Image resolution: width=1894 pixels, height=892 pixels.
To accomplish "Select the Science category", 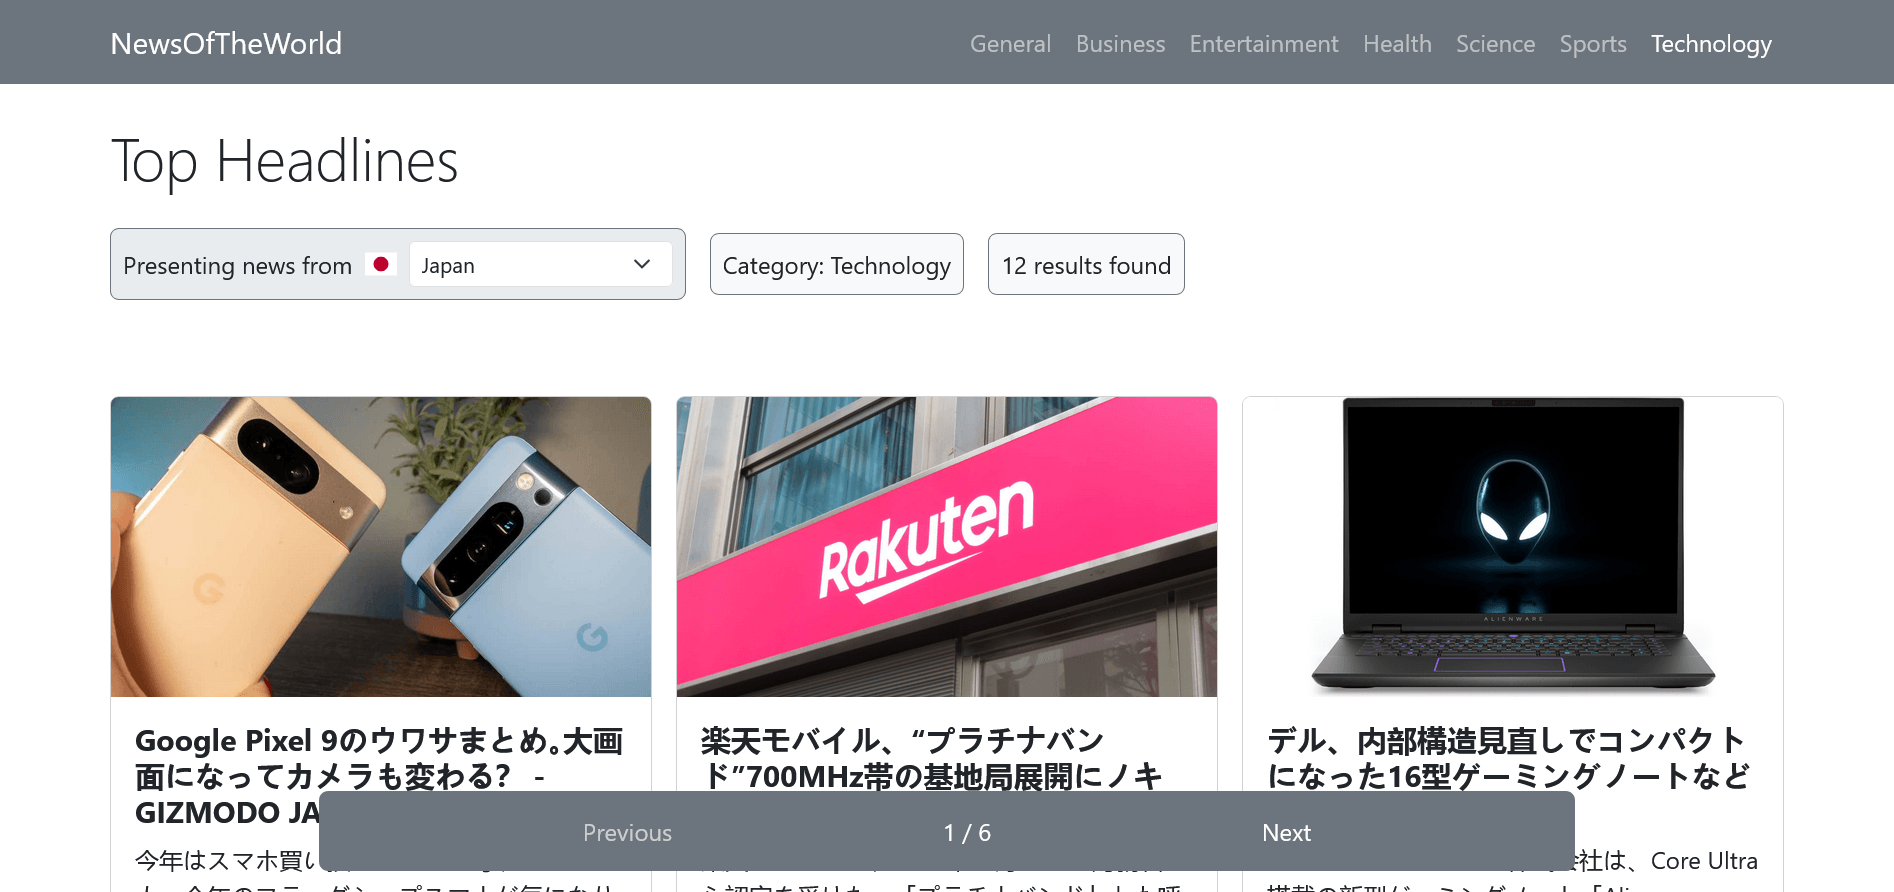I will coord(1495,44).
